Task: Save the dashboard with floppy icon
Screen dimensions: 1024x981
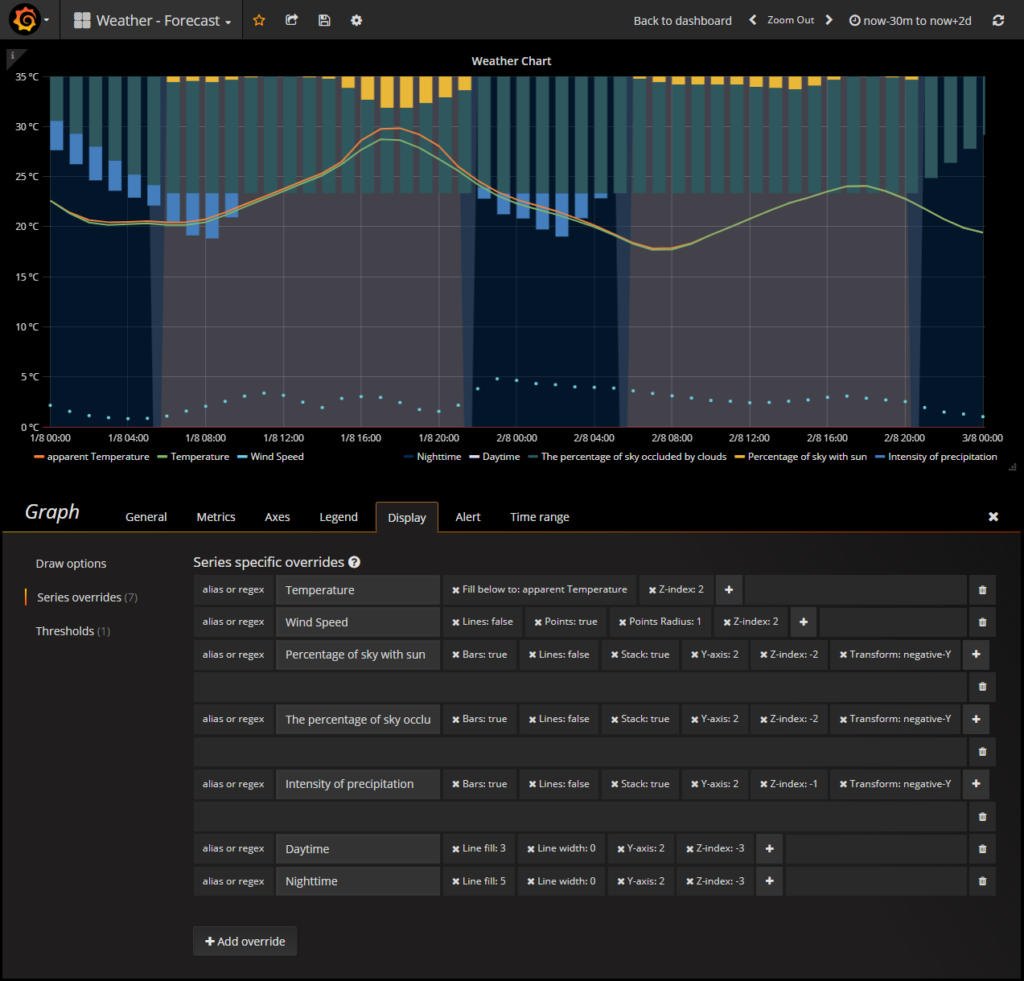Action: pos(324,20)
